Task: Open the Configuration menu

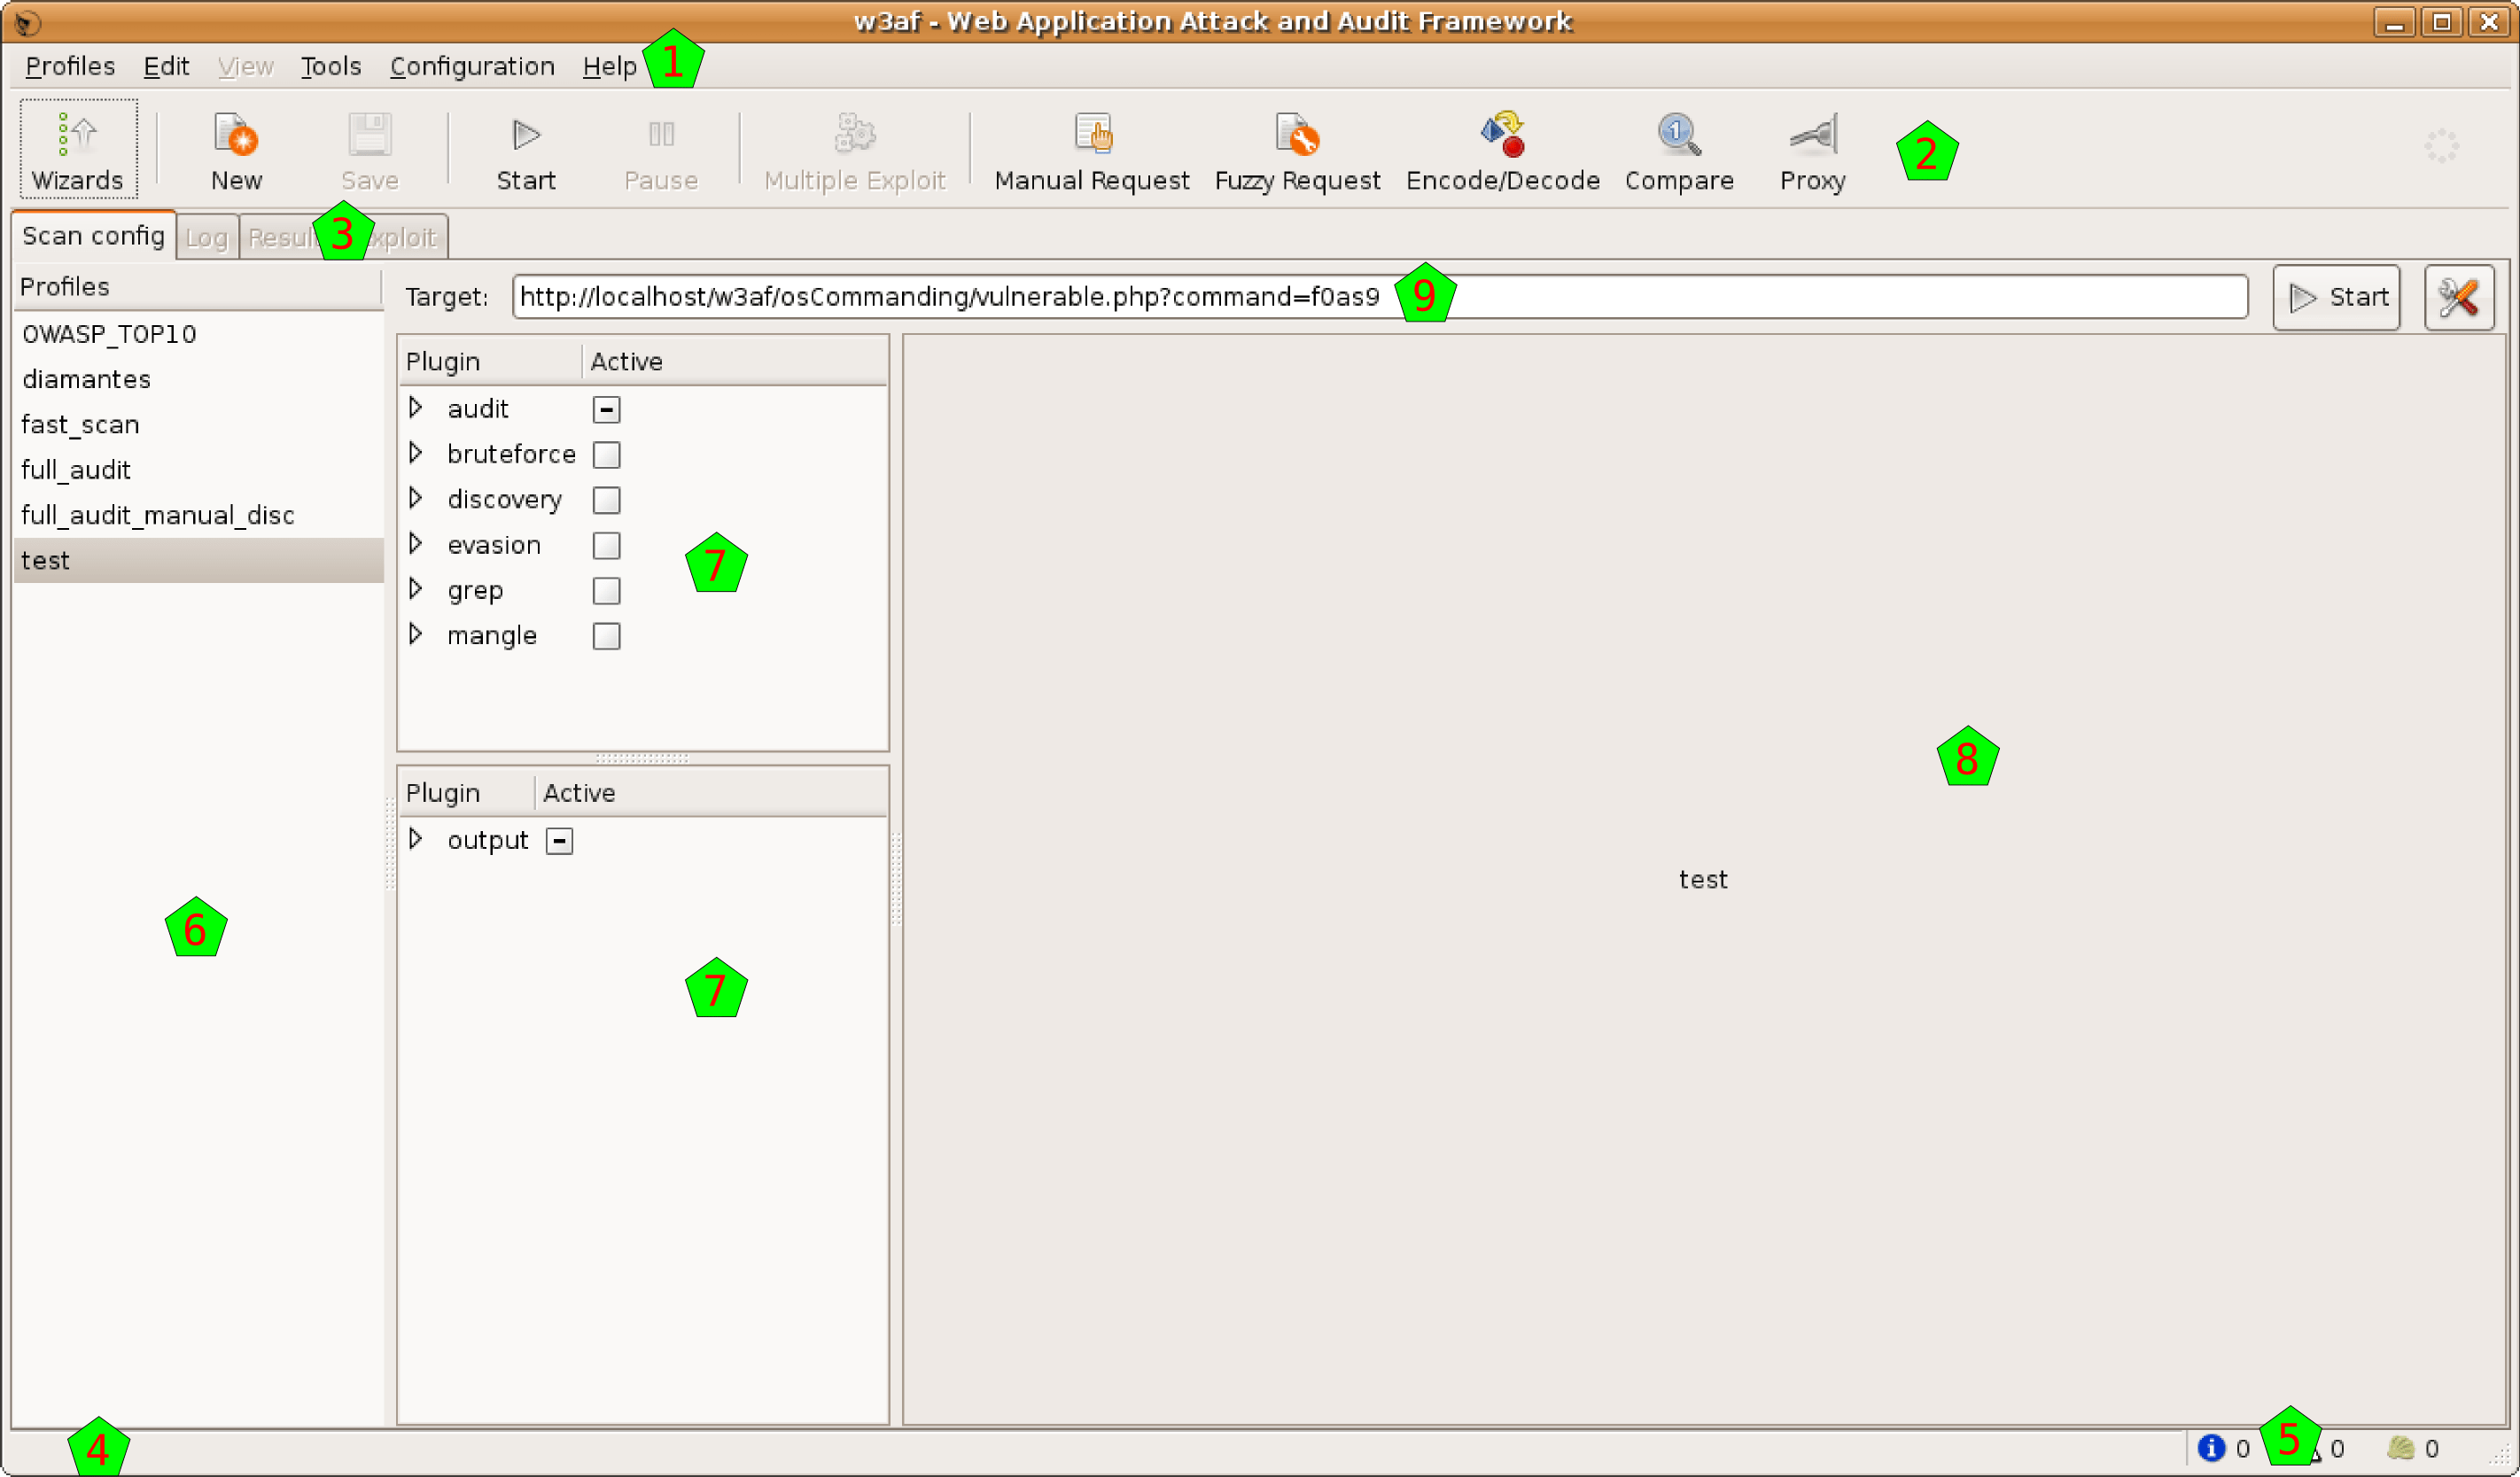Action: click(x=471, y=66)
